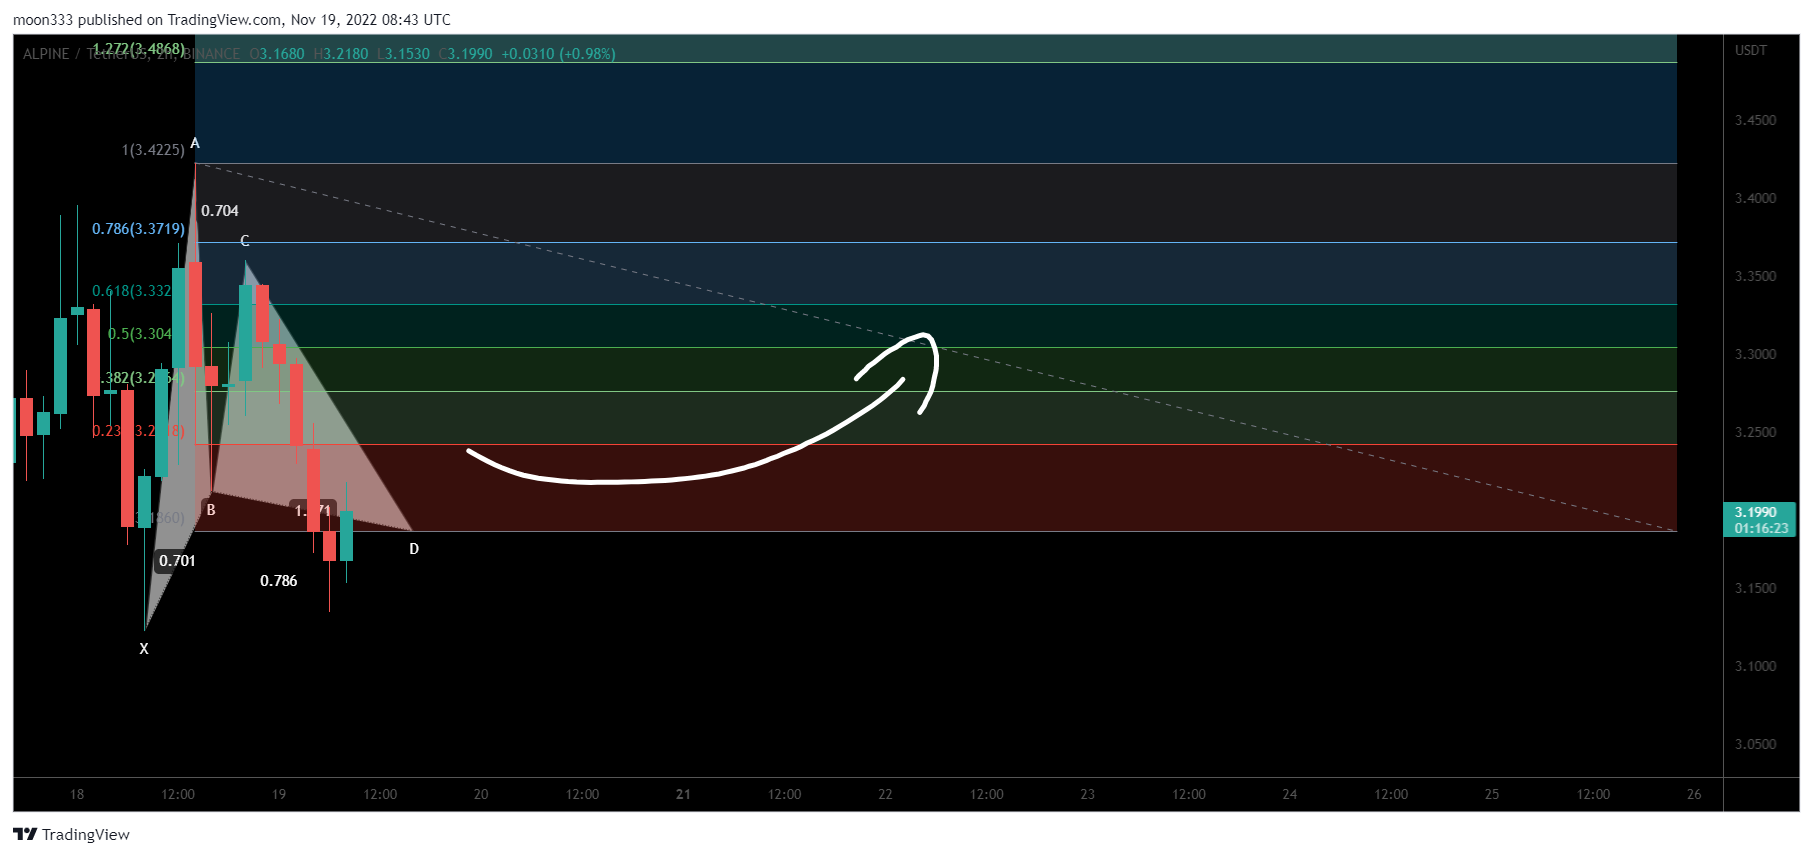The width and height of the screenshot is (1813, 856).
Task: Click the red 0.236 Fibonacci level label
Action: (x=138, y=431)
